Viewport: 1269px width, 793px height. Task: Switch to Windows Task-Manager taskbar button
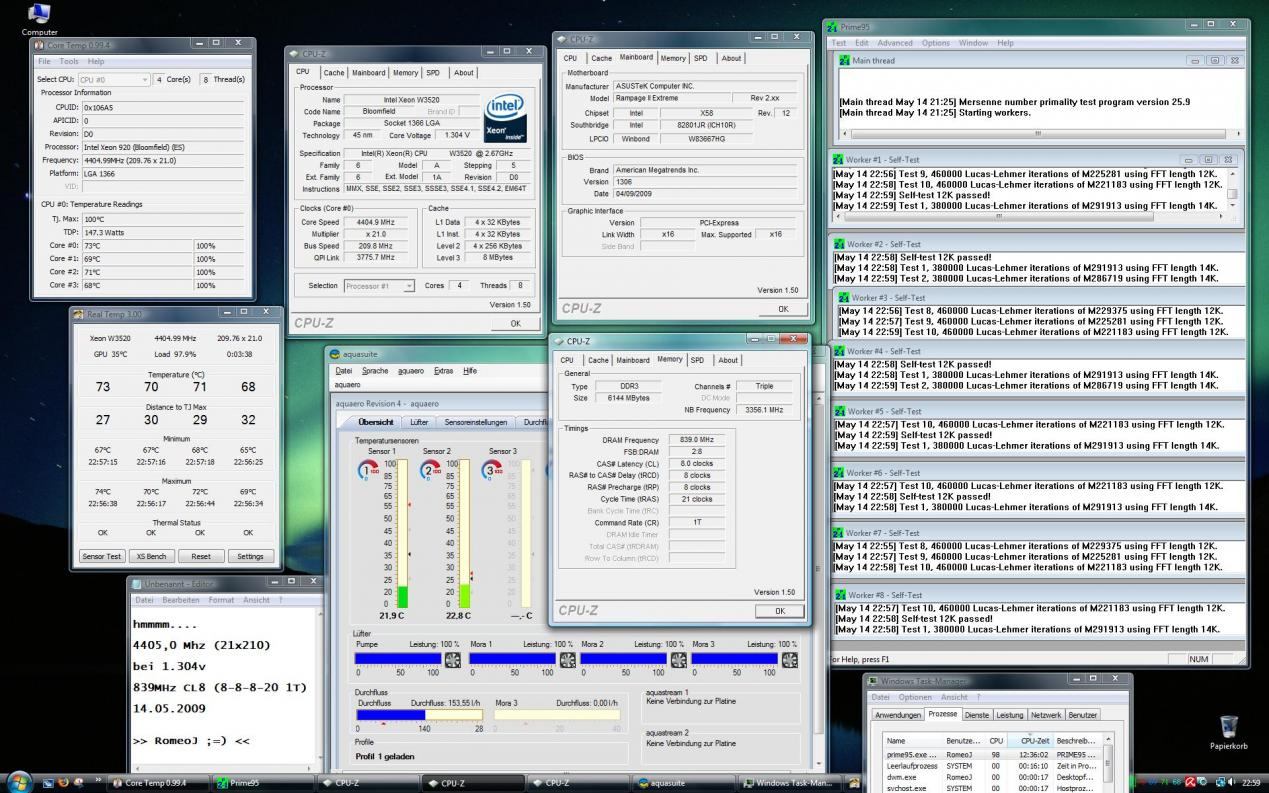tap(791, 783)
